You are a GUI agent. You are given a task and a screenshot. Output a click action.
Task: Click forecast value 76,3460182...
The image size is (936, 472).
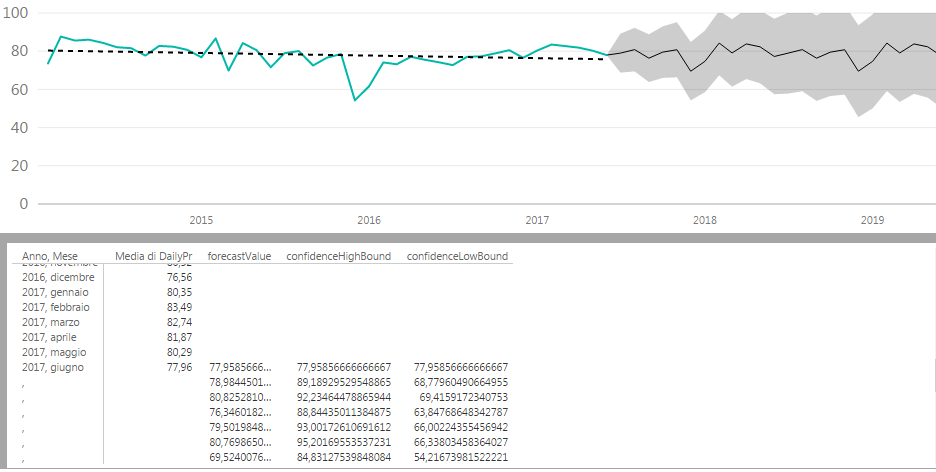pyautogui.click(x=241, y=412)
